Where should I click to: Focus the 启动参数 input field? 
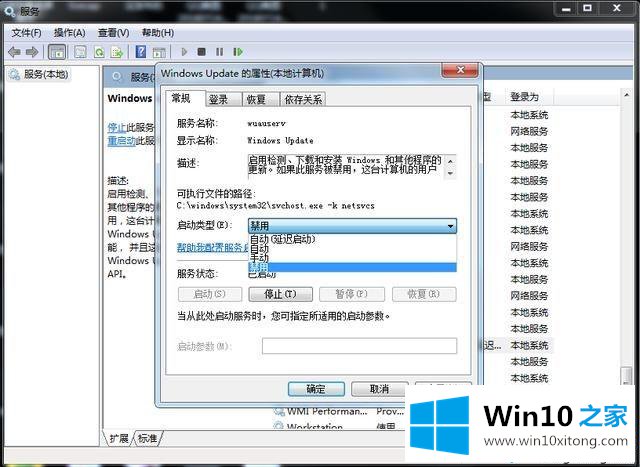pos(359,346)
